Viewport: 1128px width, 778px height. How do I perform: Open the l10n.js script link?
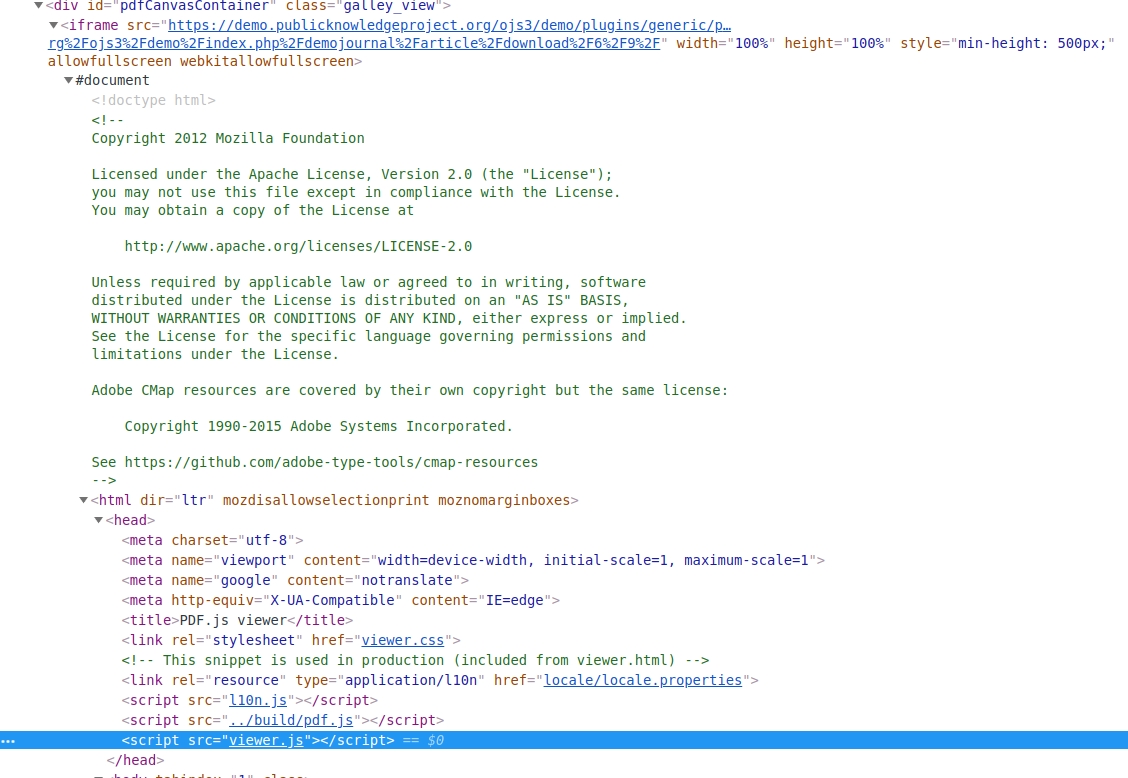pos(257,700)
